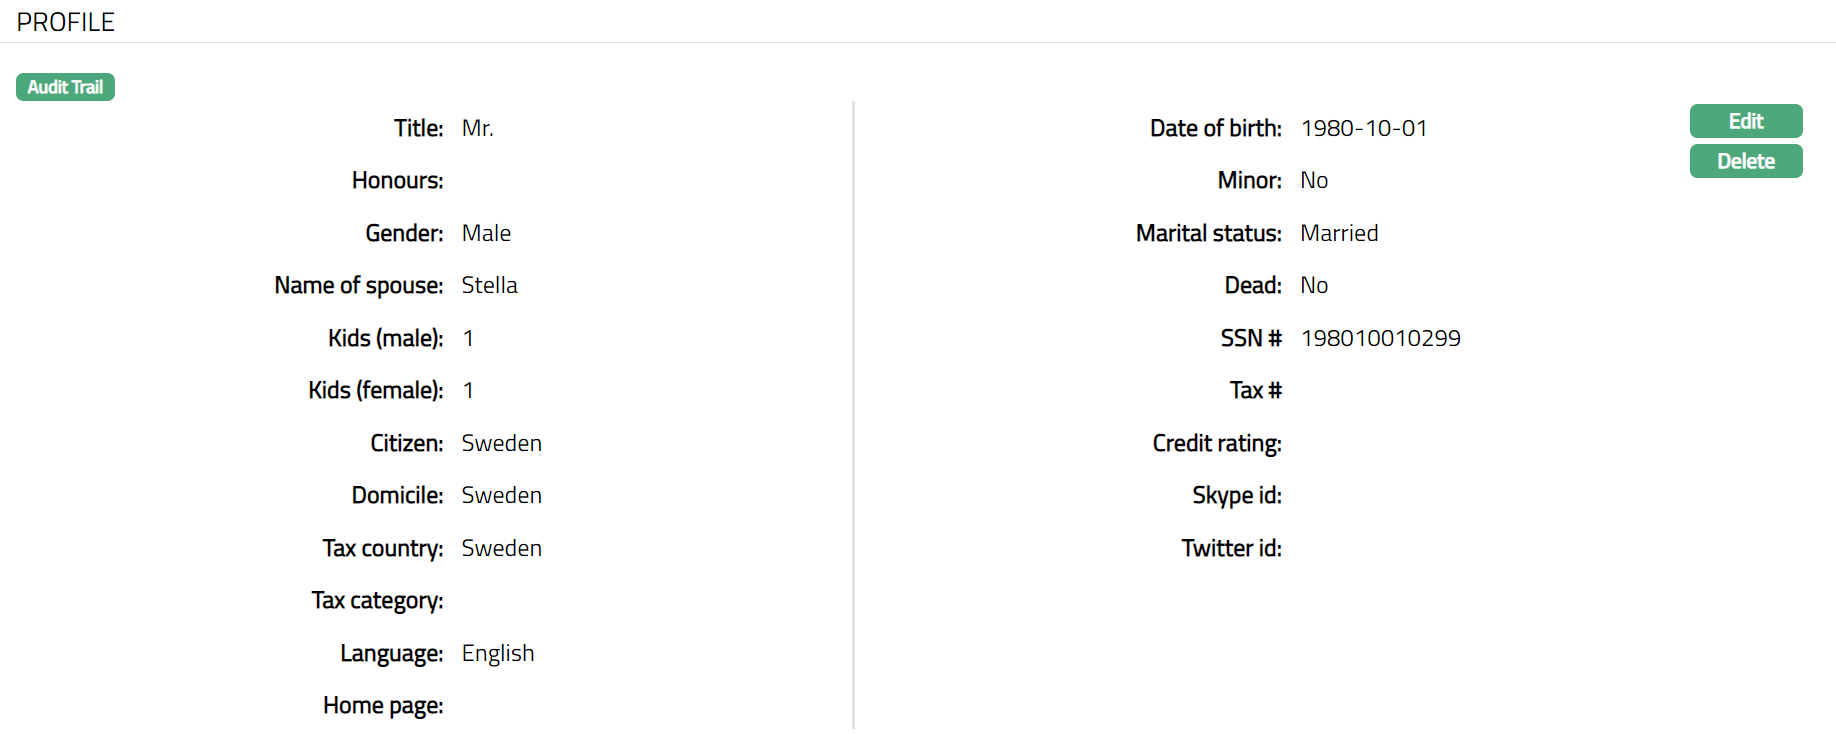Click the spouse name Stella
The image size is (1836, 734).
489,285
